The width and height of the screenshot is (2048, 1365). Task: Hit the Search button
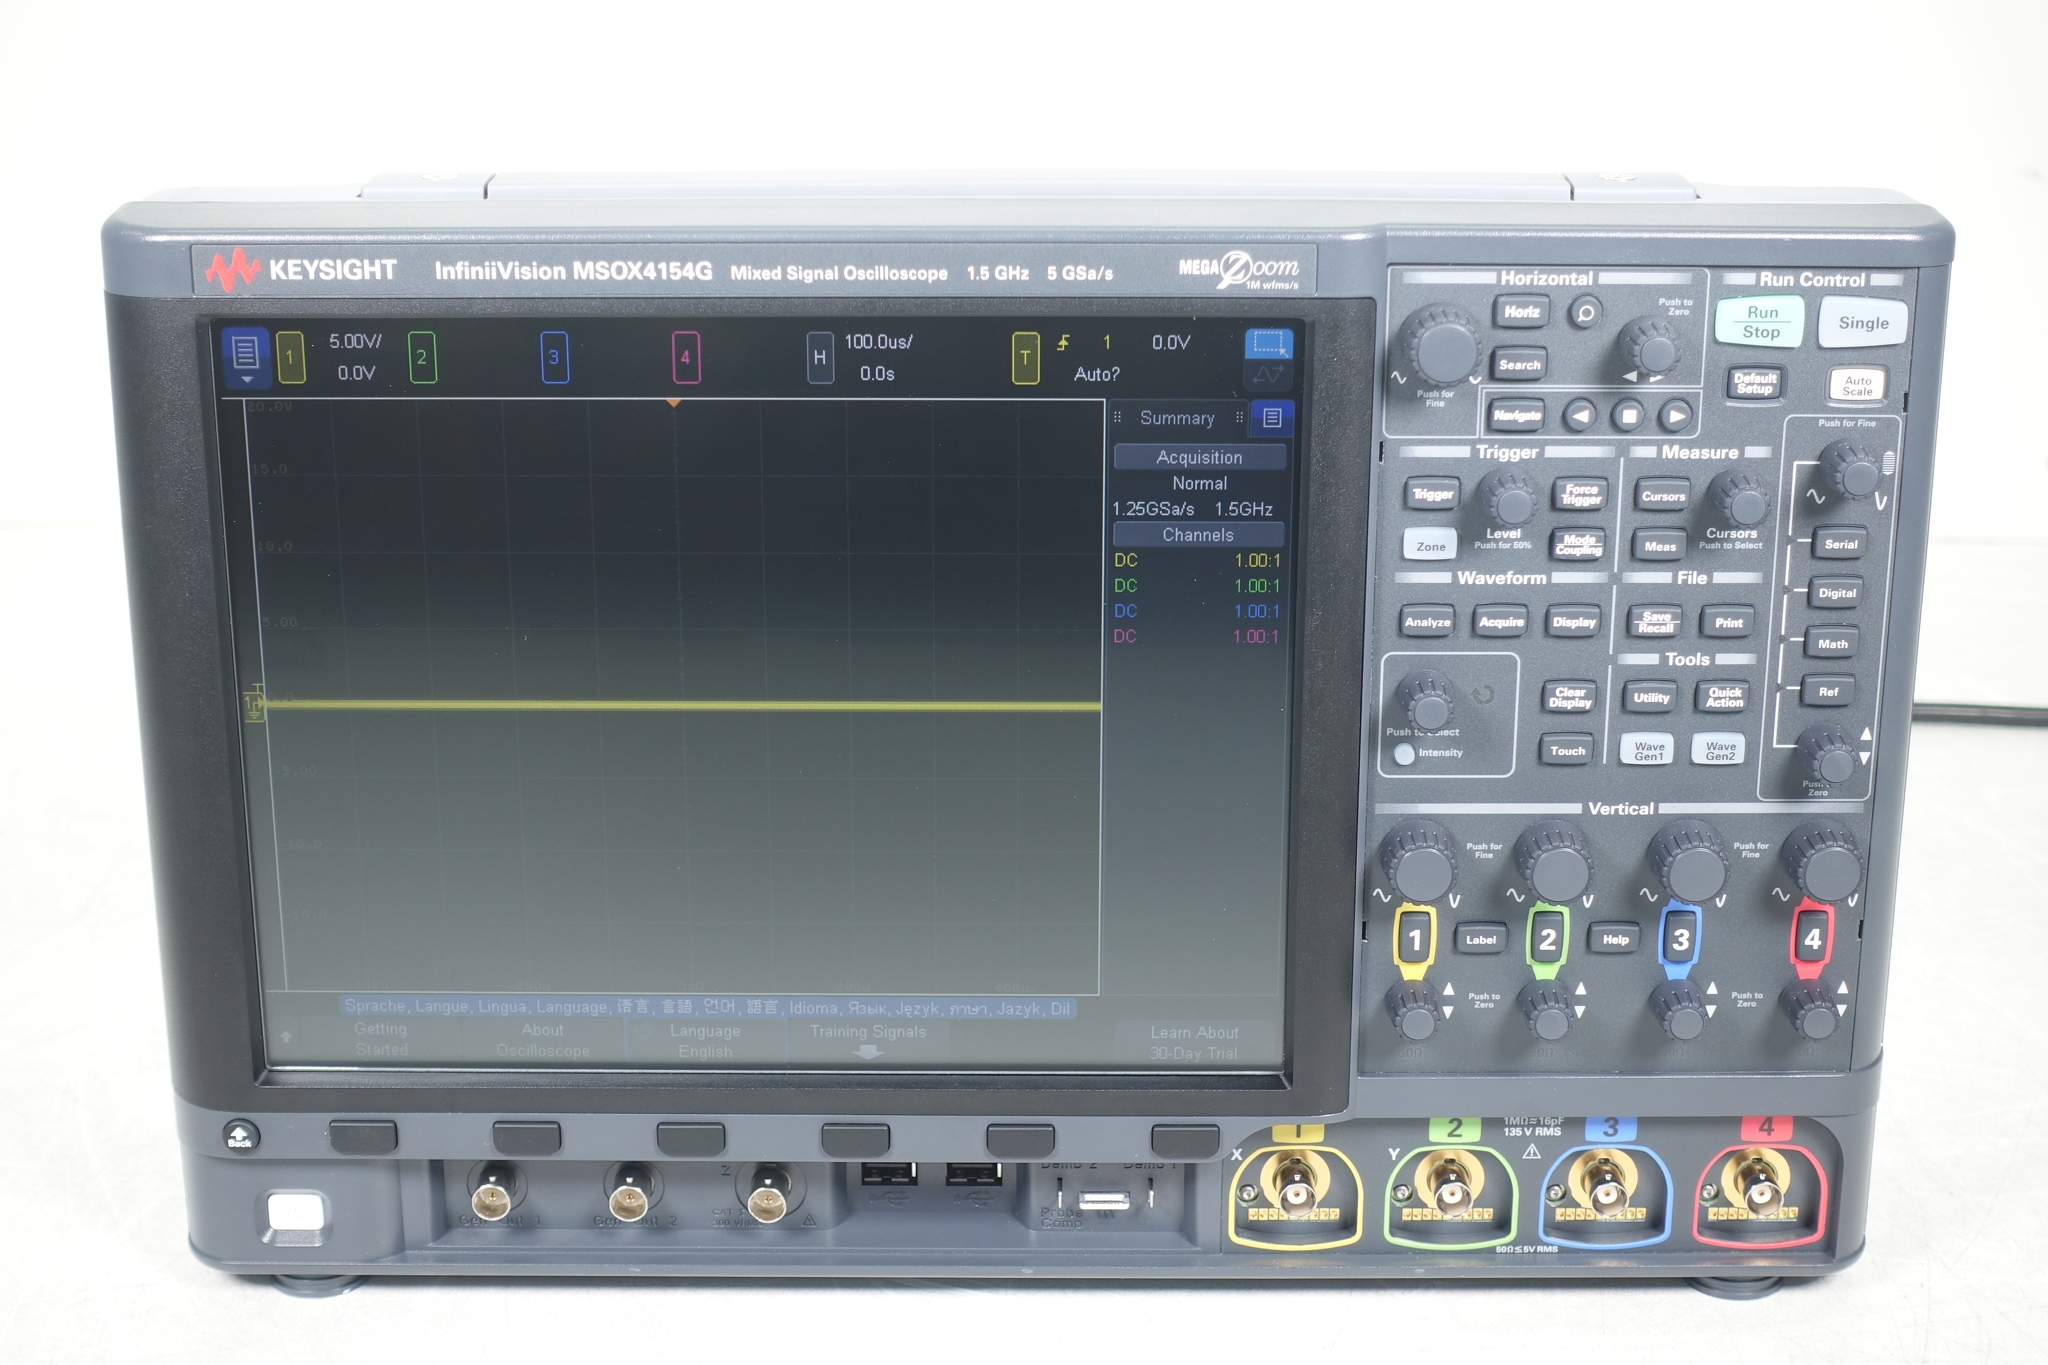1519,365
